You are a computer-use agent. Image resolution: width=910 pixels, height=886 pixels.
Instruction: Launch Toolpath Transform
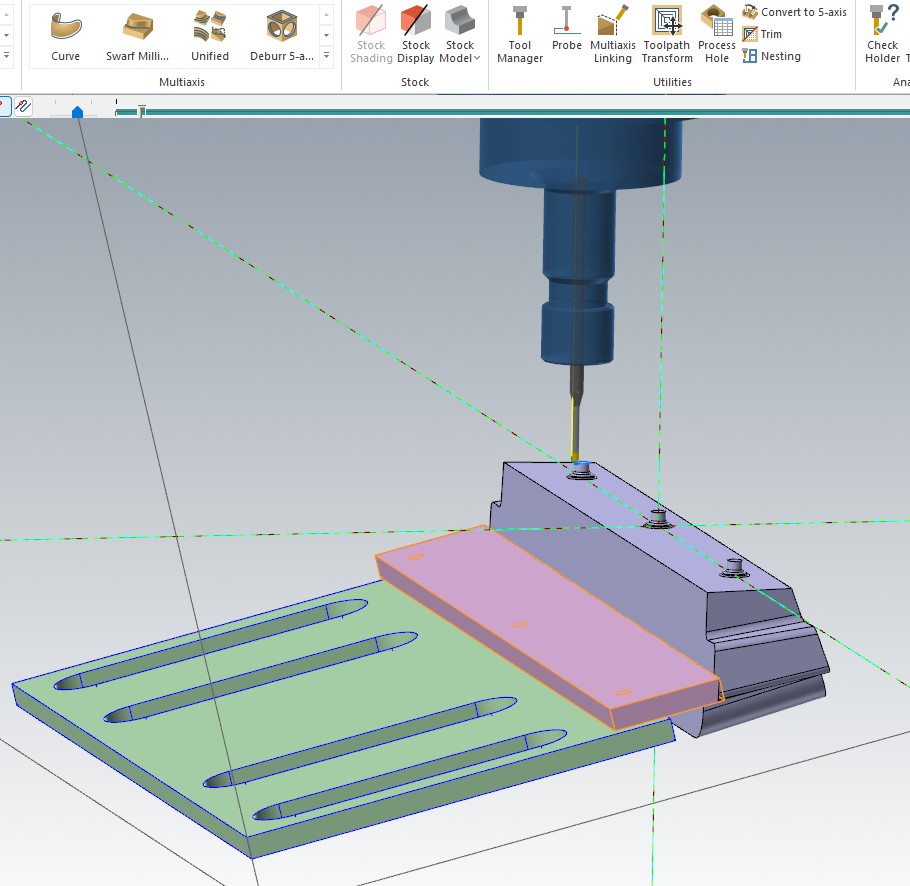tap(667, 35)
